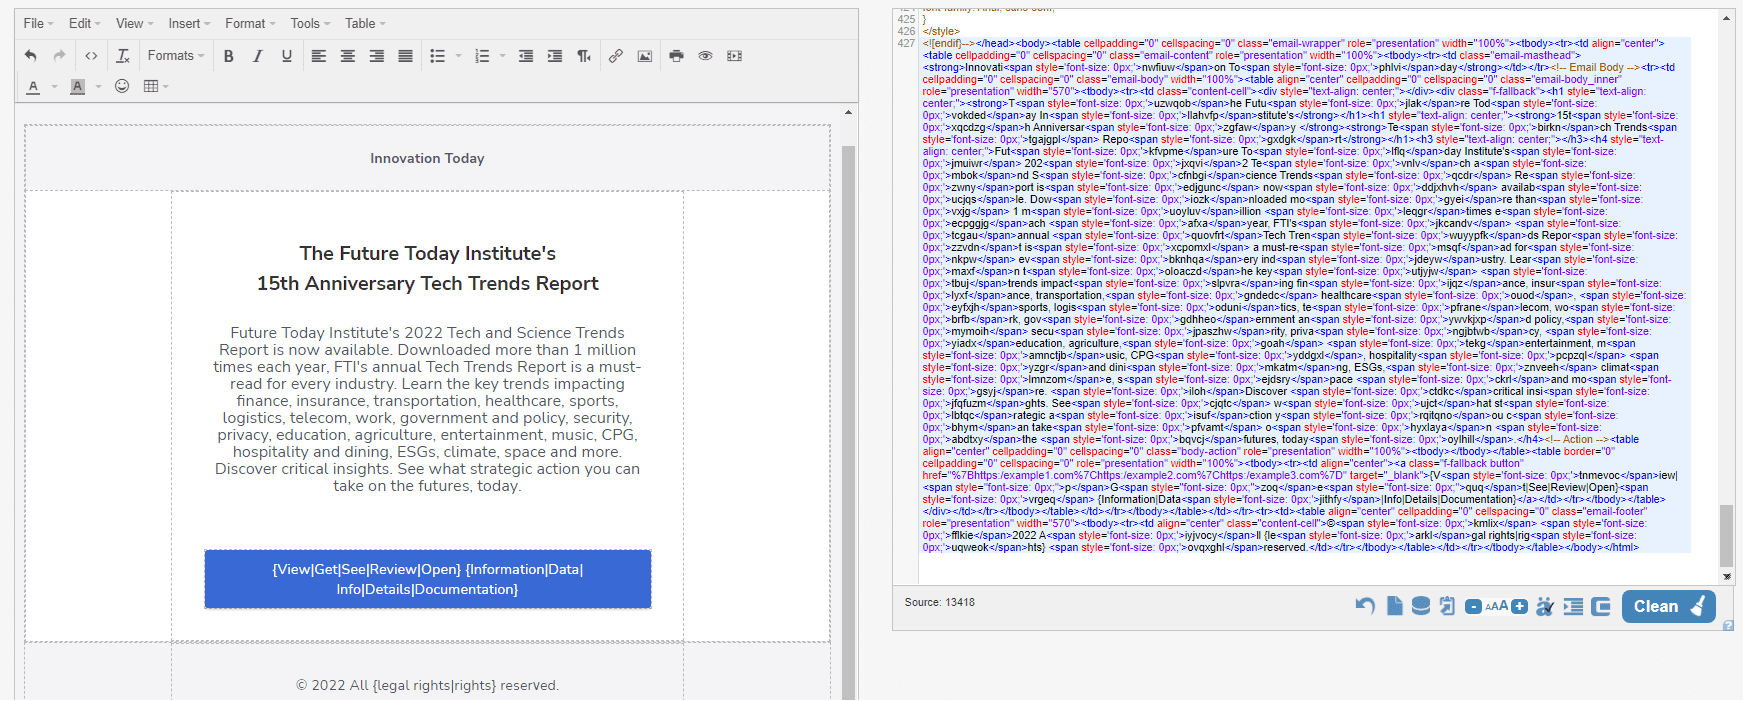Open the background color dropdown arrow
This screenshot has height=701, width=1743.
click(x=99, y=87)
